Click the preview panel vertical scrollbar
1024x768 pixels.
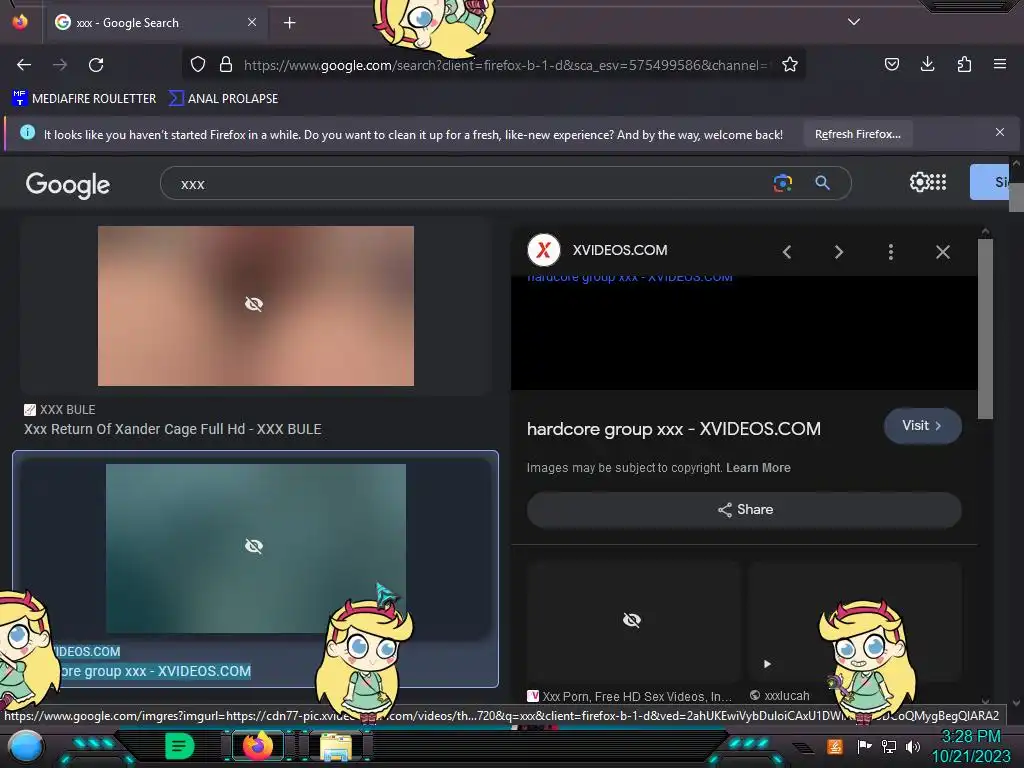985,330
